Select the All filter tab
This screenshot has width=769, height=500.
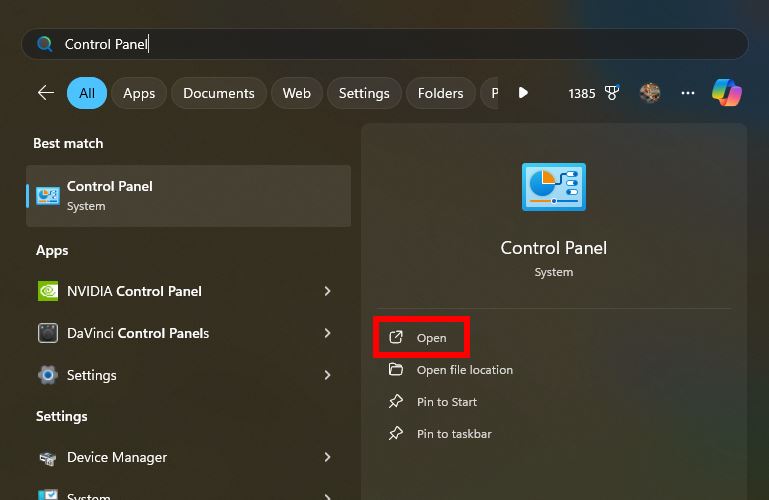pyautogui.click(x=87, y=93)
